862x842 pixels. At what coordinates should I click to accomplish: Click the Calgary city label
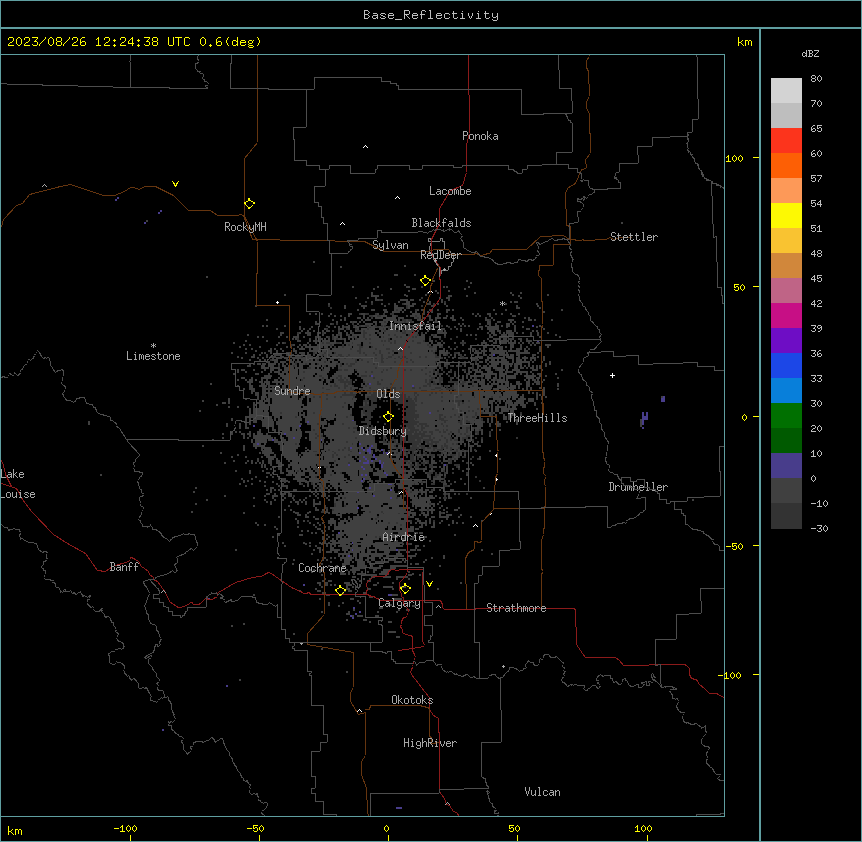[400, 603]
